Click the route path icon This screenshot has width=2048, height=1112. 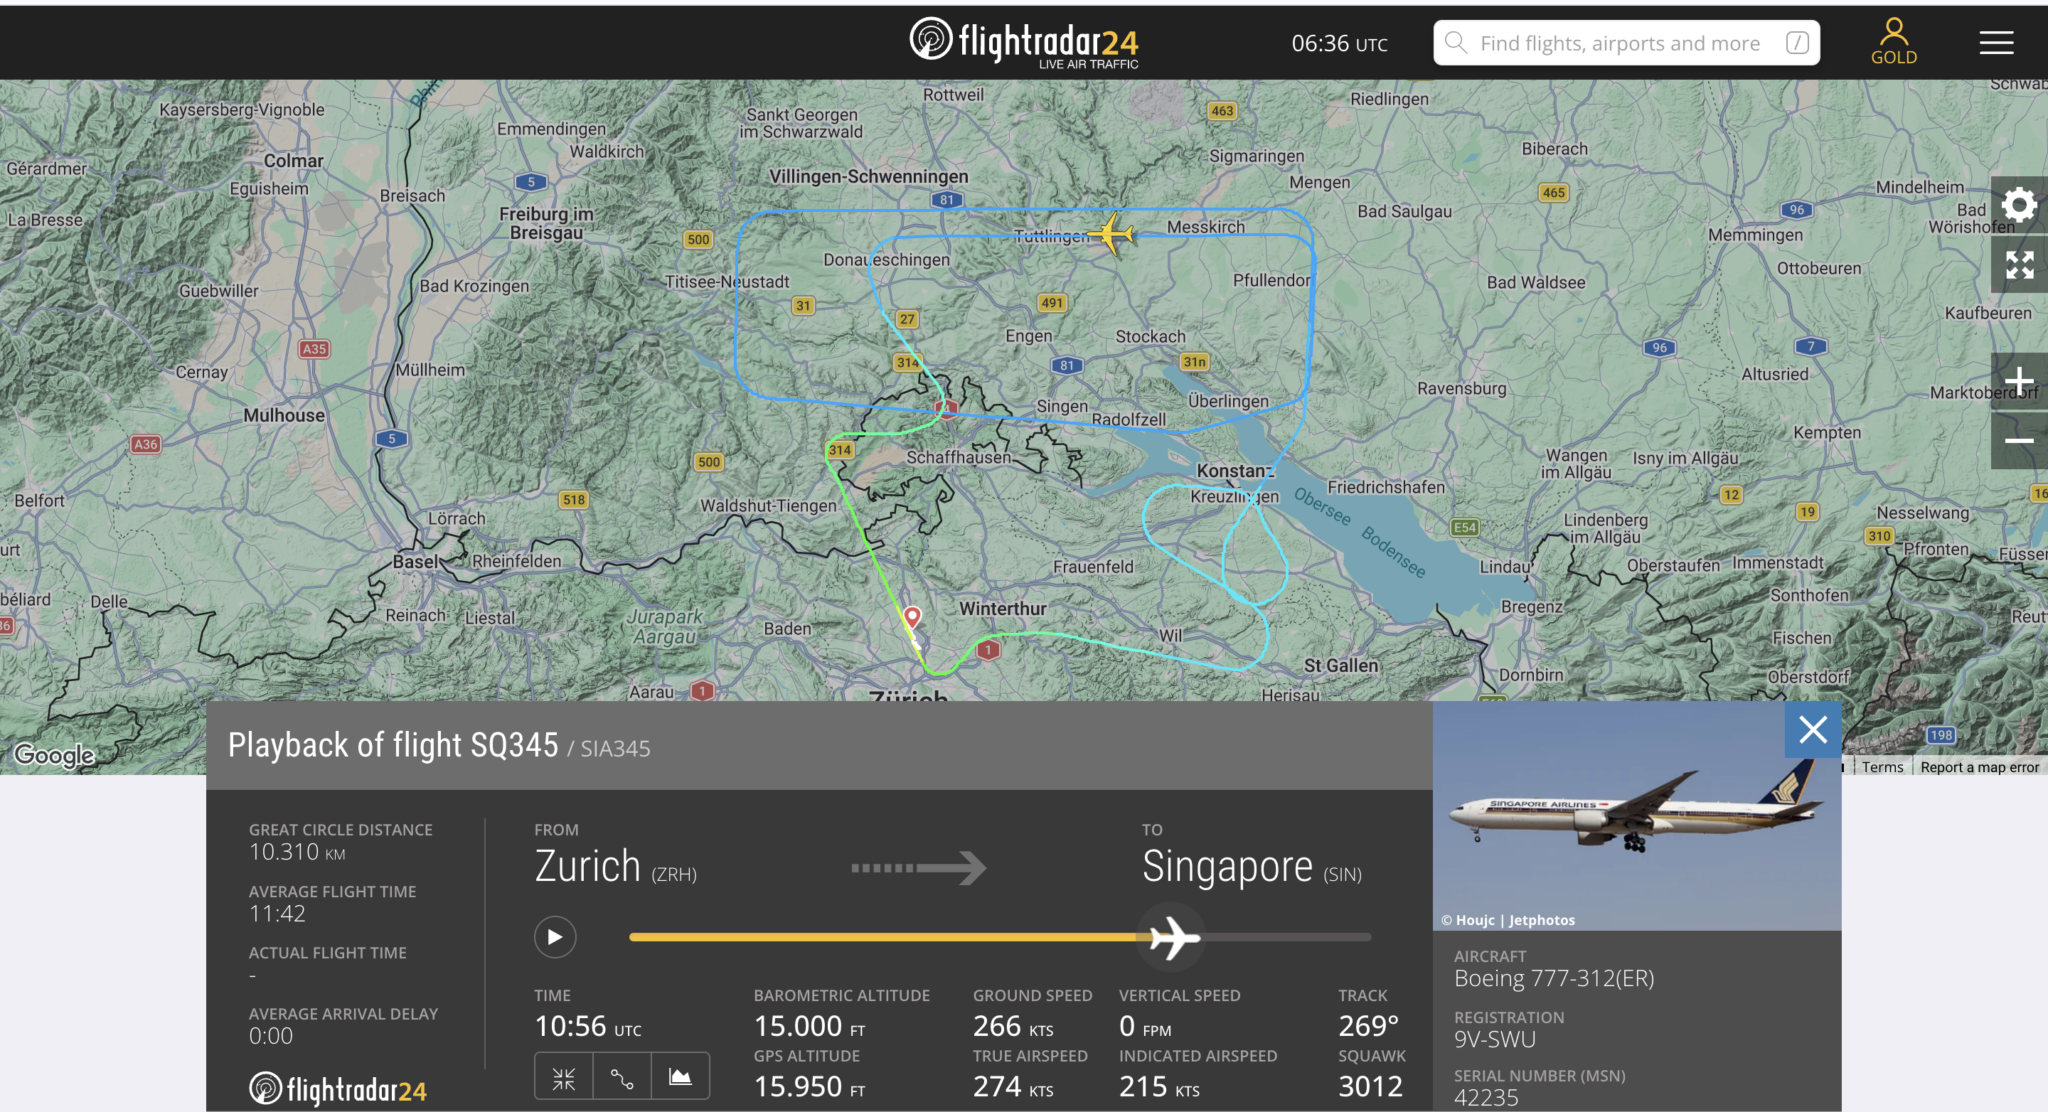pos(622,1078)
